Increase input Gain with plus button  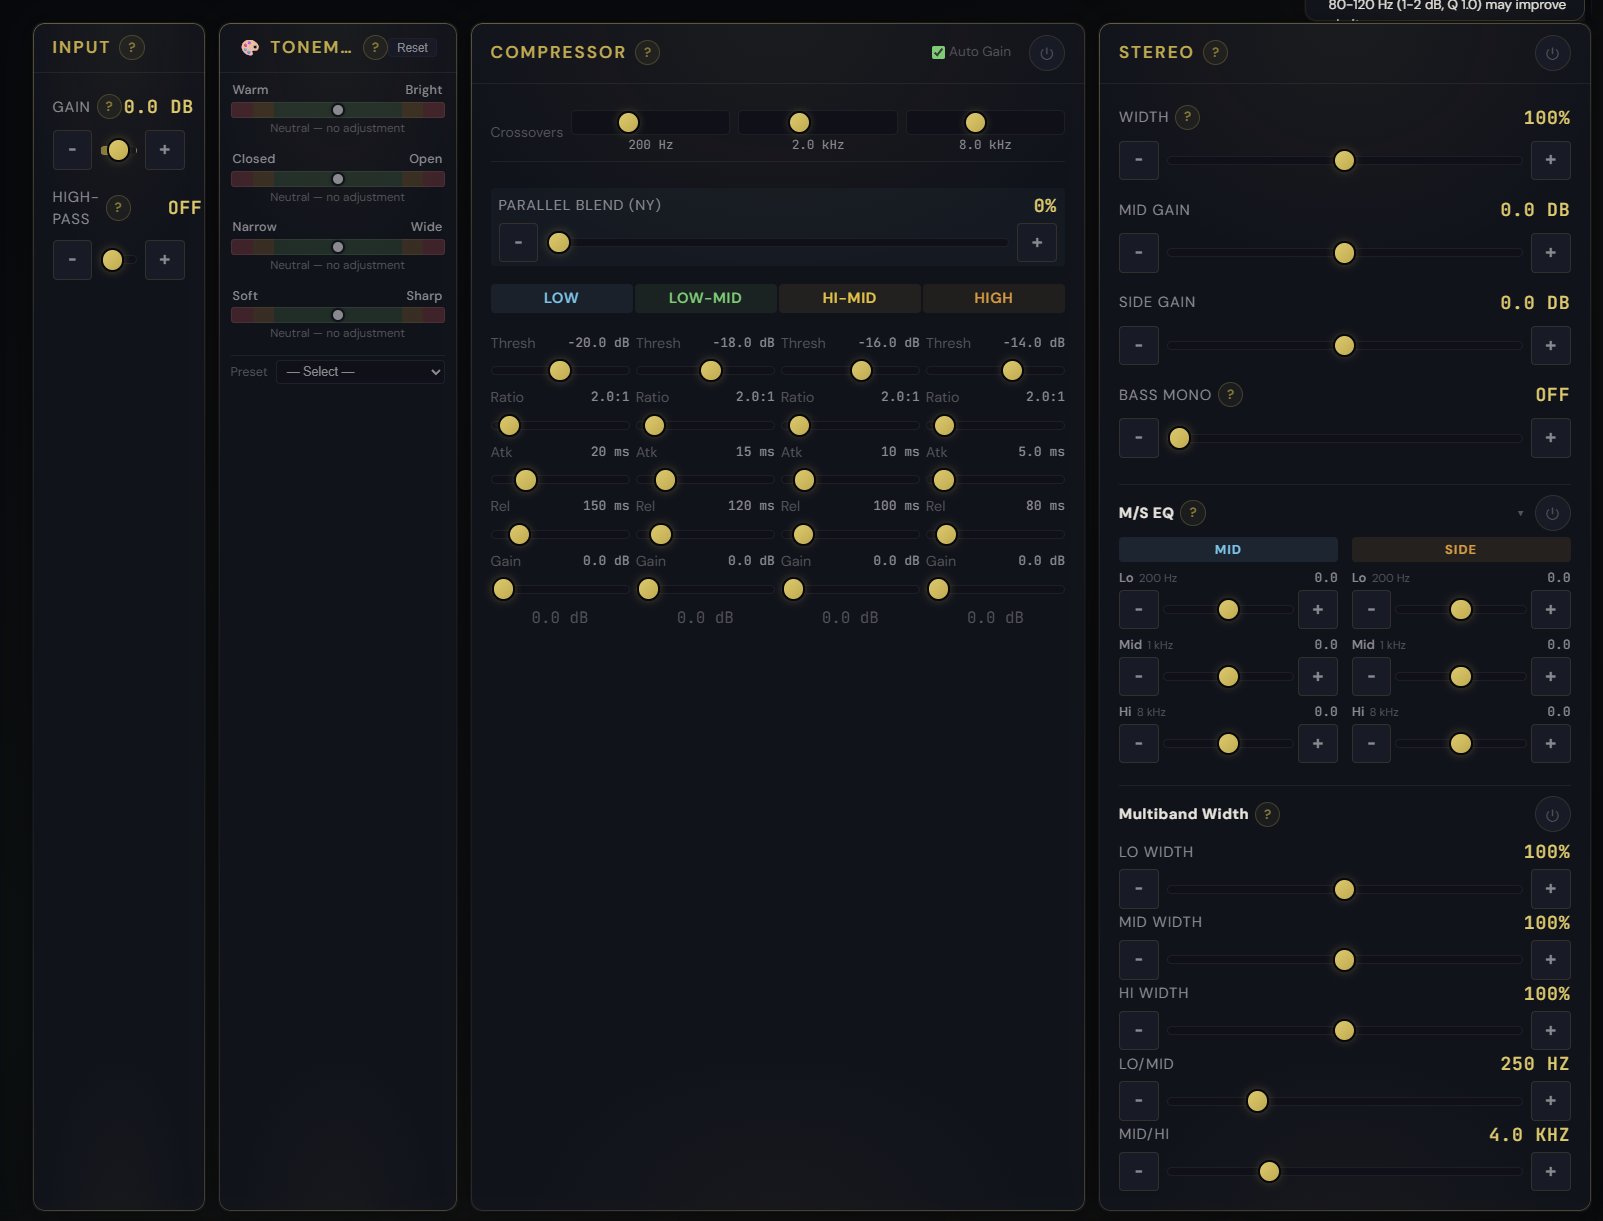click(x=165, y=150)
